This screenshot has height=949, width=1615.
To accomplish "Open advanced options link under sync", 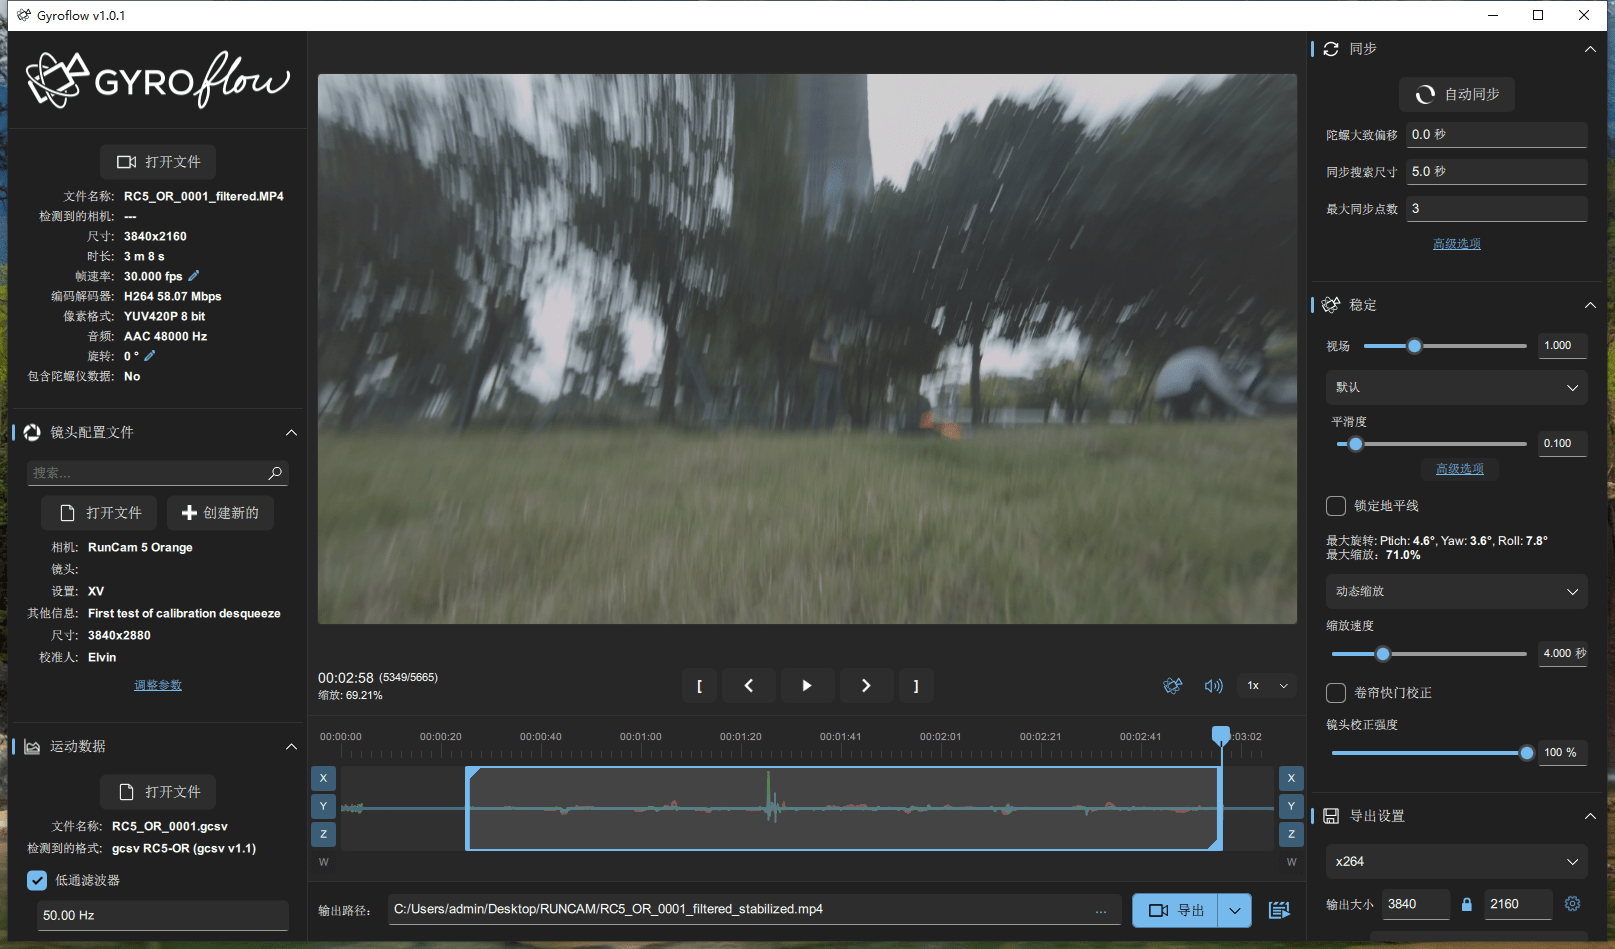I will (1457, 245).
